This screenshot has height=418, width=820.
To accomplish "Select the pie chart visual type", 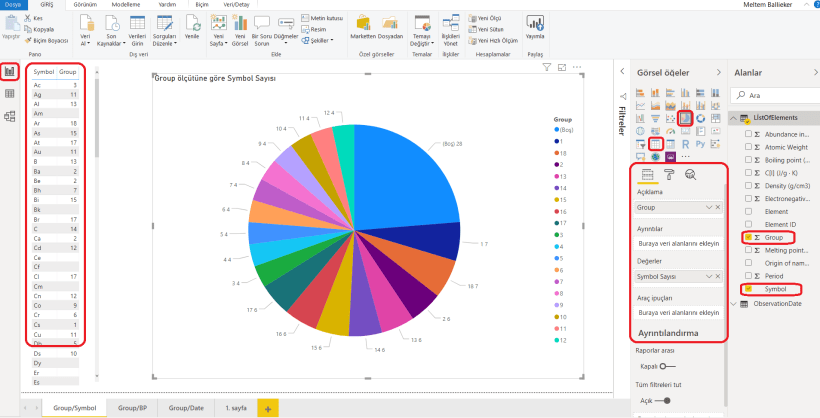I will [686, 118].
